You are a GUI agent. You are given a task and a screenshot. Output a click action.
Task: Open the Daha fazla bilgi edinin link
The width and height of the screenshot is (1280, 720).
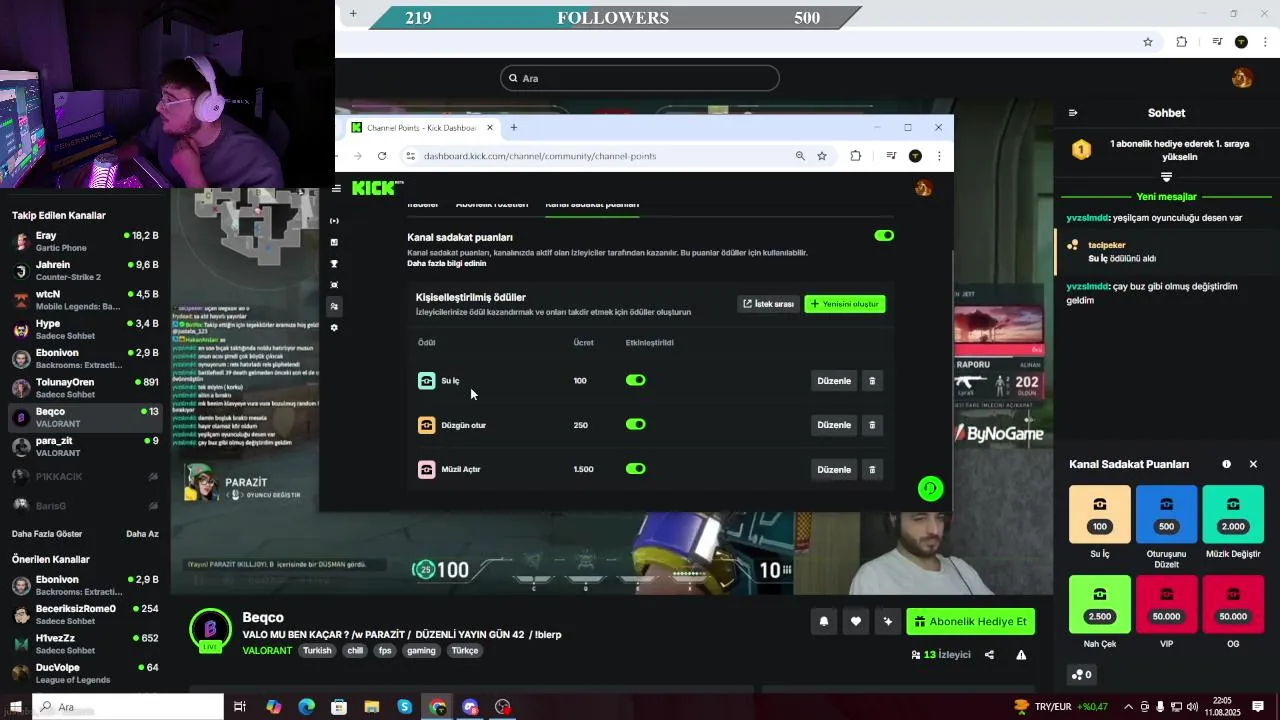point(447,264)
